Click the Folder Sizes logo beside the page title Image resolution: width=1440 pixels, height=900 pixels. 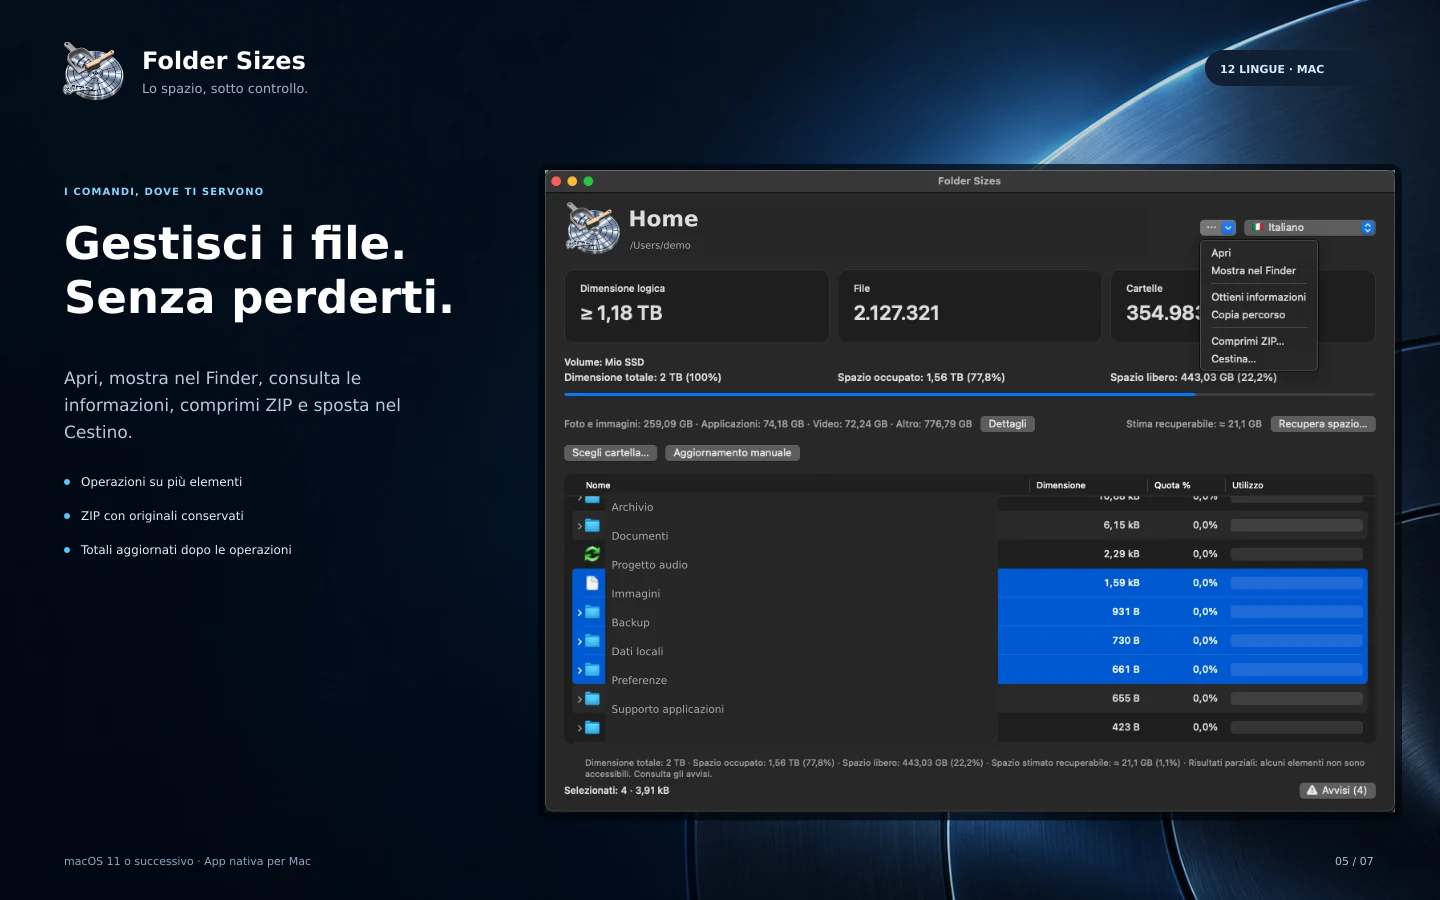(x=93, y=71)
